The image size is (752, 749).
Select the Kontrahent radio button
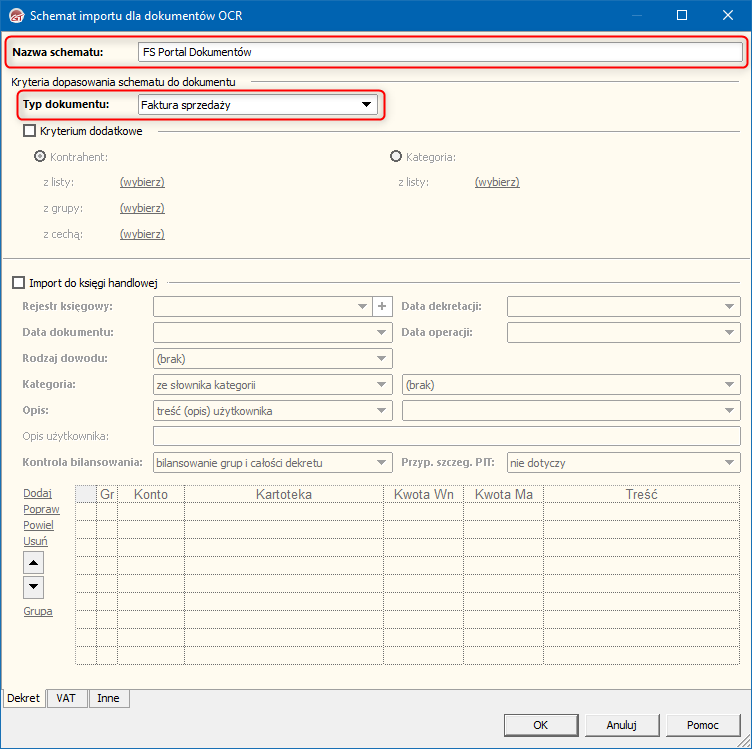pyautogui.click(x=40, y=156)
